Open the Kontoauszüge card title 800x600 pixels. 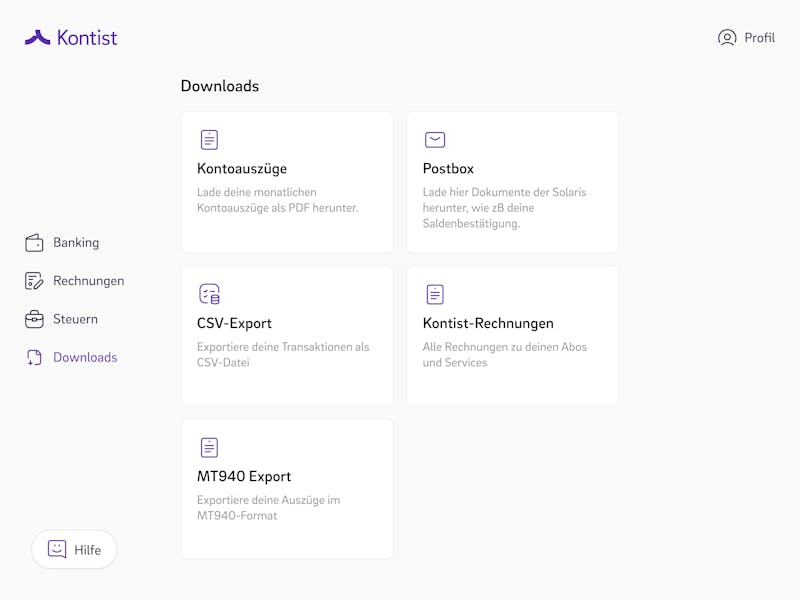tap(242, 169)
